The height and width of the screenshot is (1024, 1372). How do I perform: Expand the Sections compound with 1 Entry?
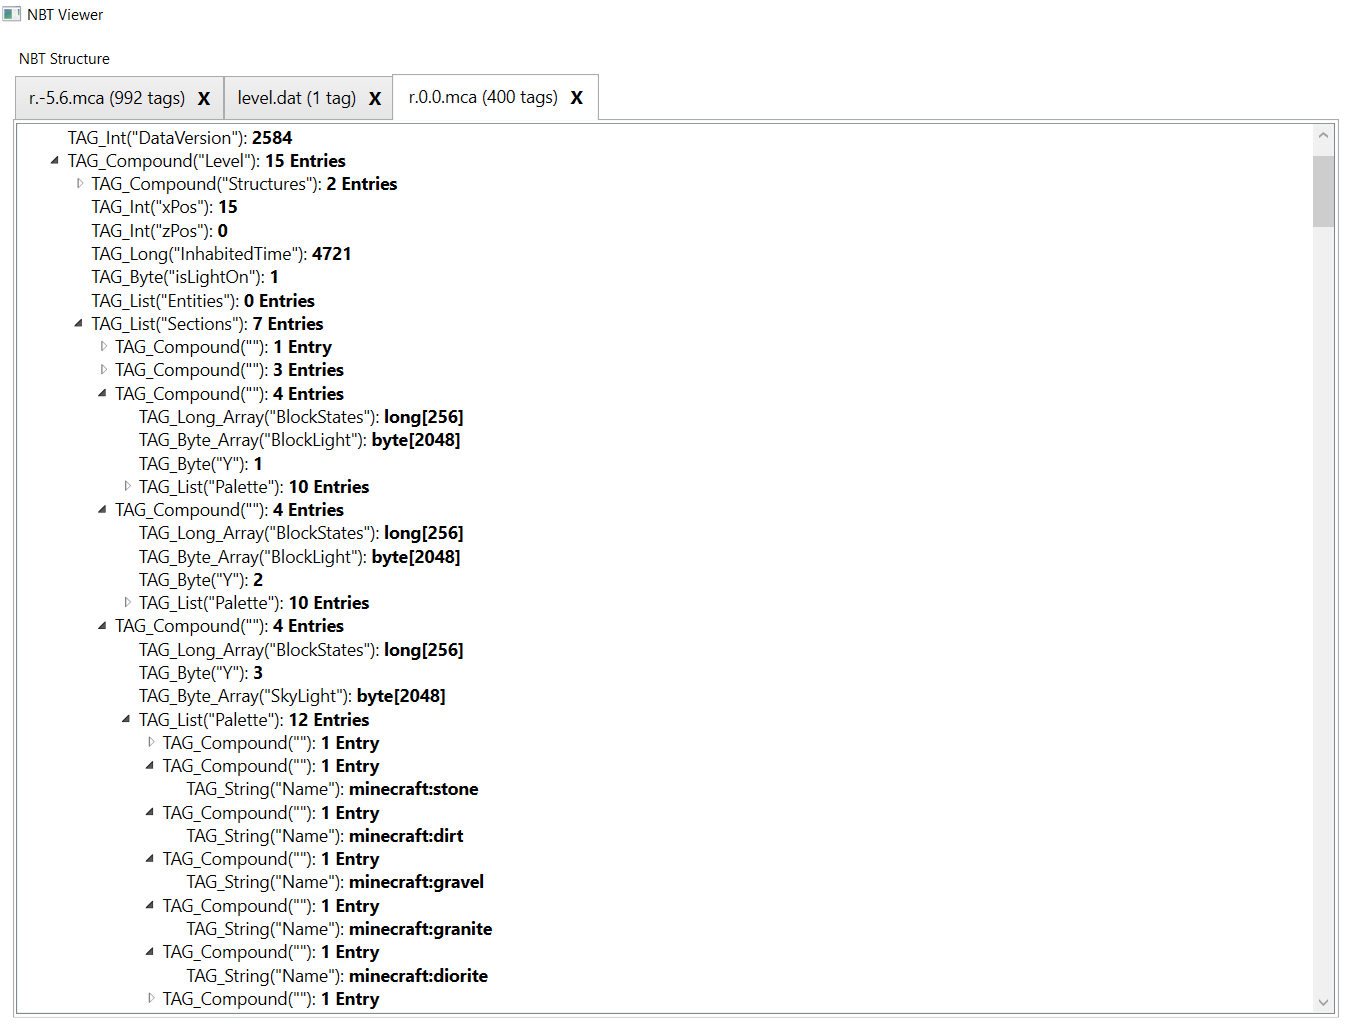tap(103, 347)
